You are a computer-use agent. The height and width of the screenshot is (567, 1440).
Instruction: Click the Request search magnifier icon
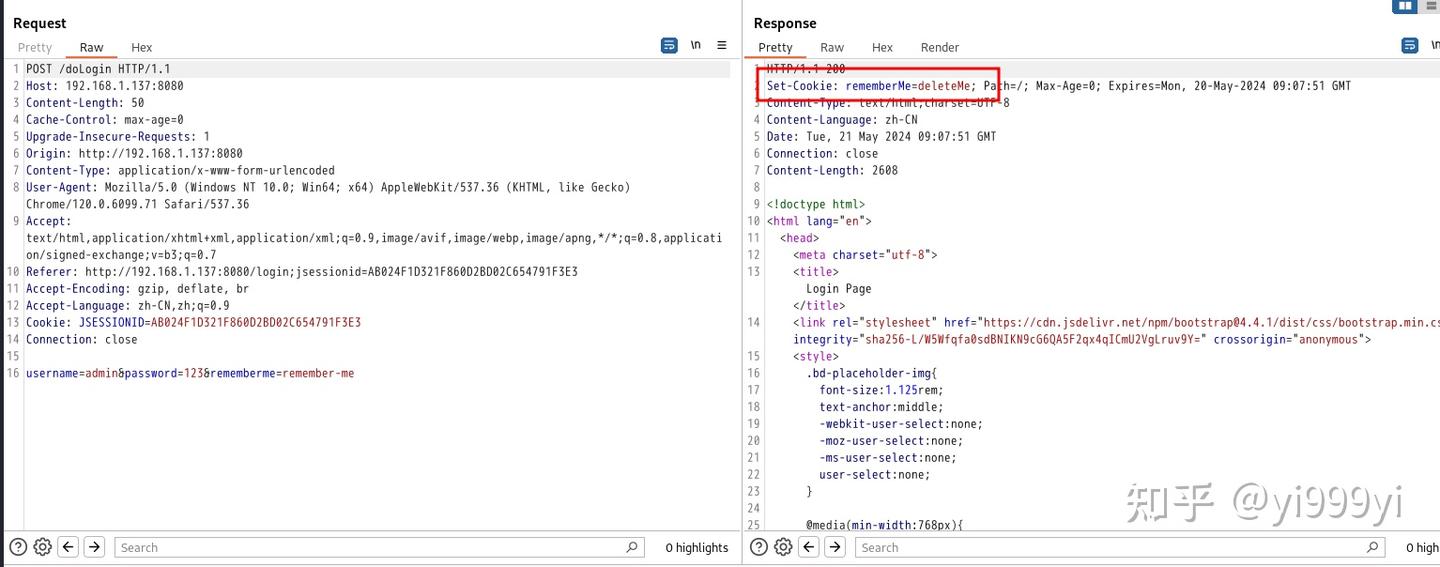click(x=632, y=547)
